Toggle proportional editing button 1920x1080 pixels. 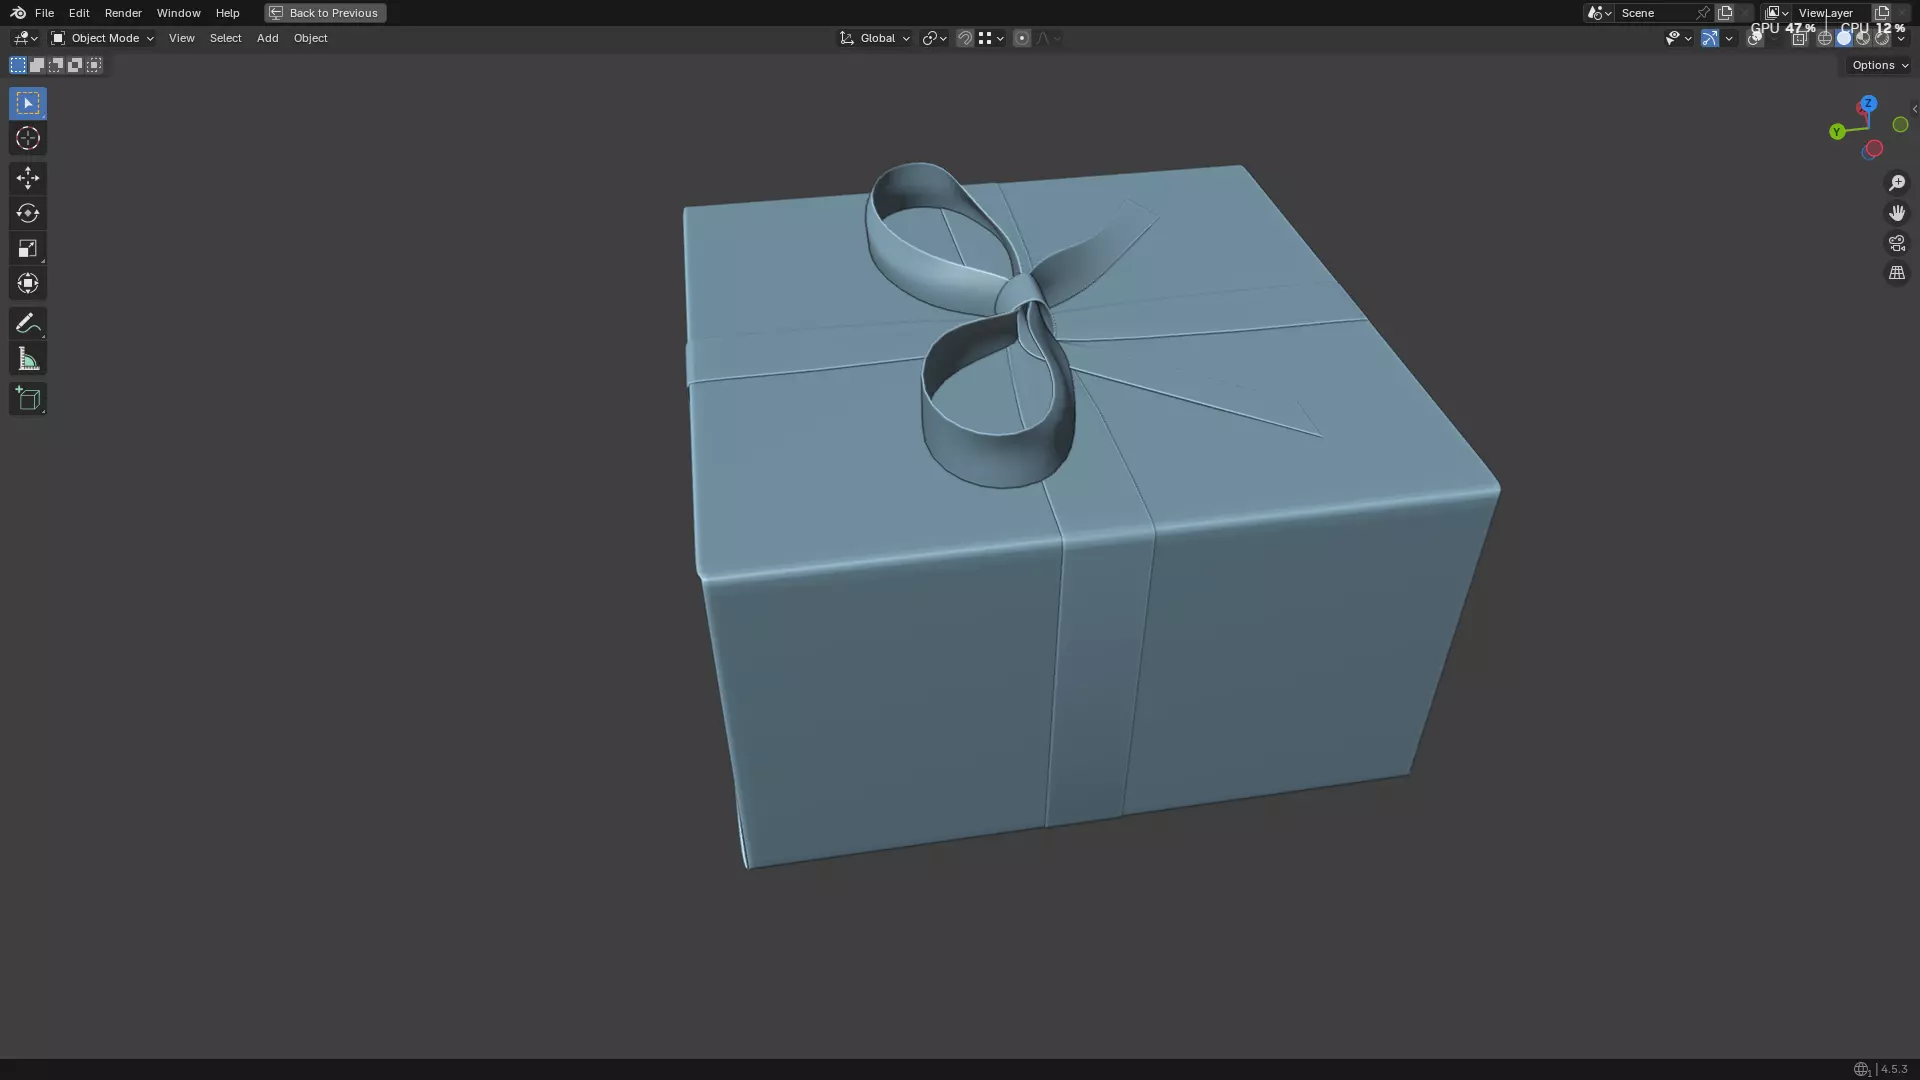(1021, 38)
